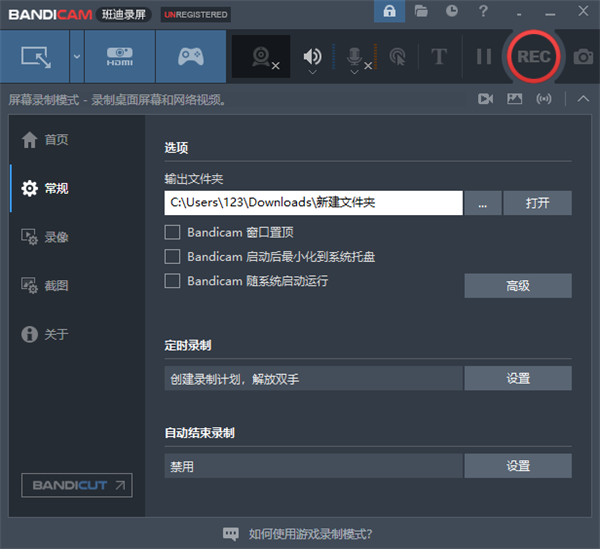The width and height of the screenshot is (600, 549).
Task: Open screen mode dropdown arrow
Action: 77,57
